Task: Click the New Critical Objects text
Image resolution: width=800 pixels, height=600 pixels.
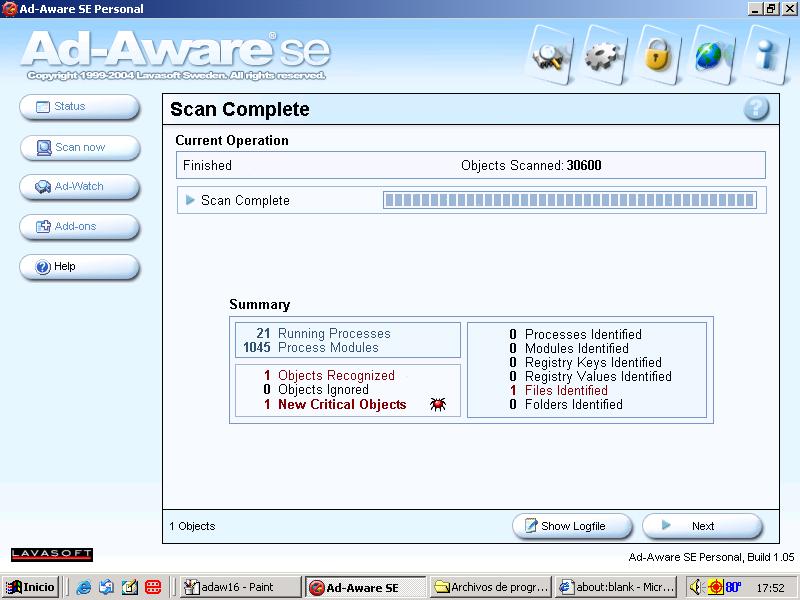Action: [x=342, y=405]
